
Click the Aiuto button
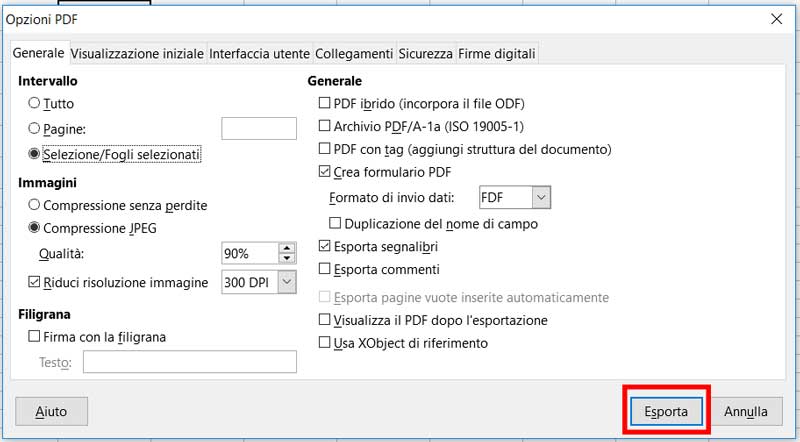pos(52,411)
